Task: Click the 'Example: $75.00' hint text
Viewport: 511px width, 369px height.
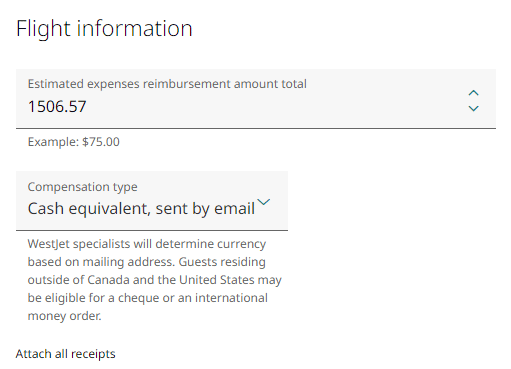Action: (x=73, y=142)
